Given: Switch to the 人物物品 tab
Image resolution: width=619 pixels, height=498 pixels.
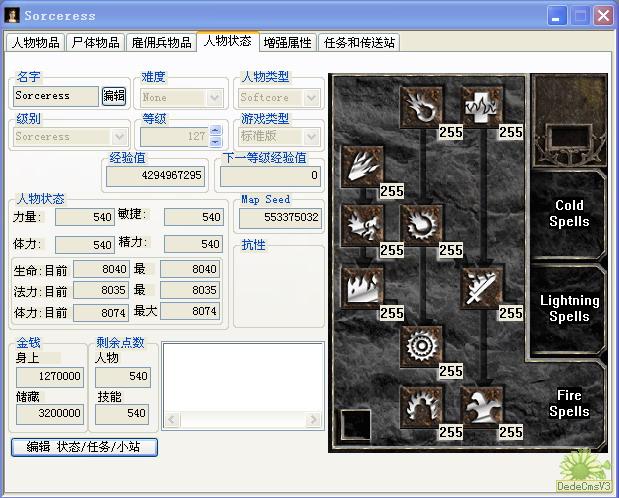Looking at the screenshot, I should coord(36,42).
